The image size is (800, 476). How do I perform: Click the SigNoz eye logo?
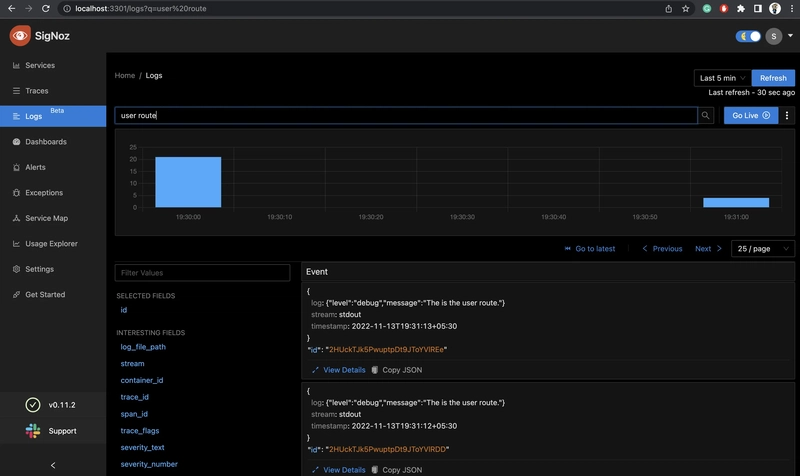point(20,36)
